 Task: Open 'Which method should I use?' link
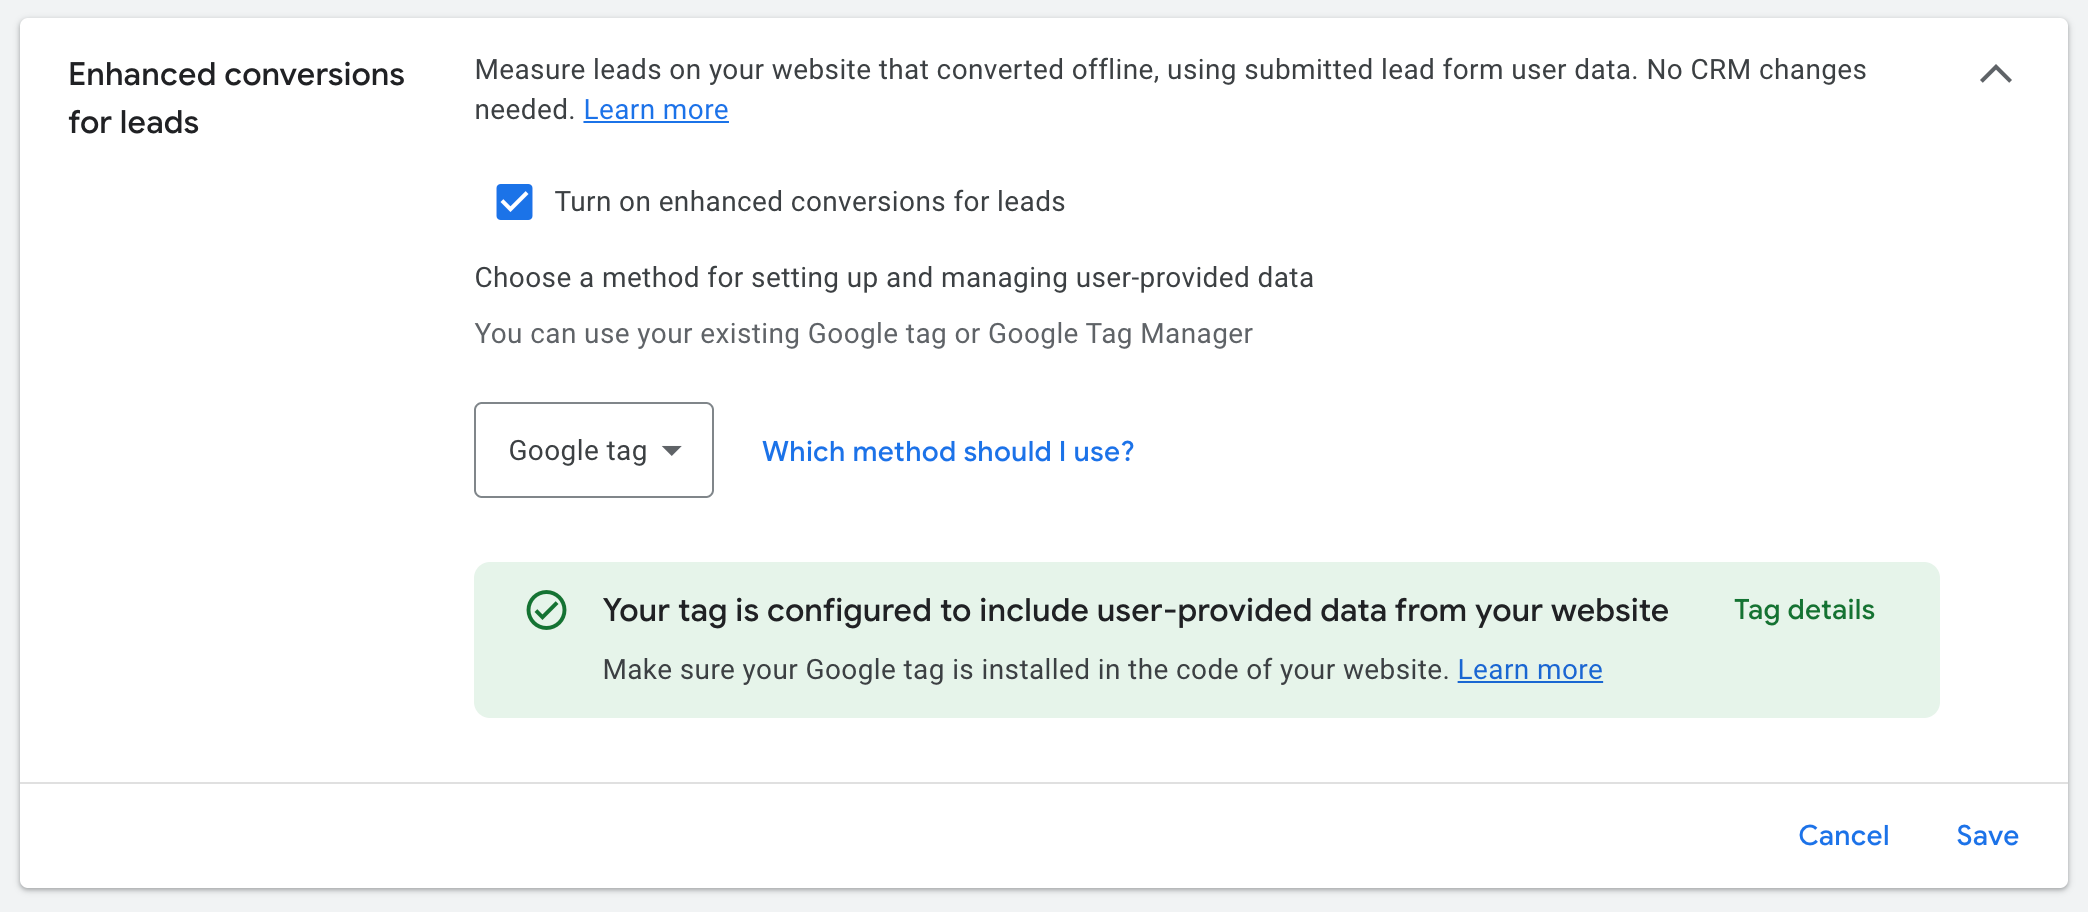click(948, 452)
